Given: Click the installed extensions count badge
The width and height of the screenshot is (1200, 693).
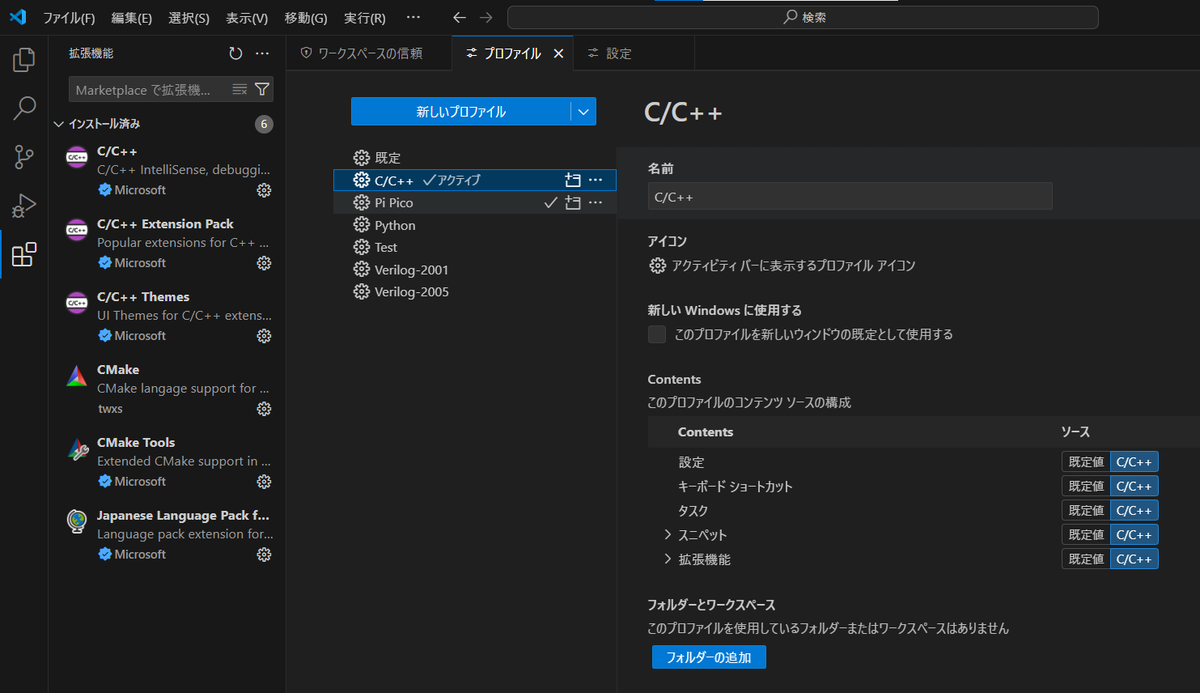Looking at the screenshot, I should click(x=264, y=124).
